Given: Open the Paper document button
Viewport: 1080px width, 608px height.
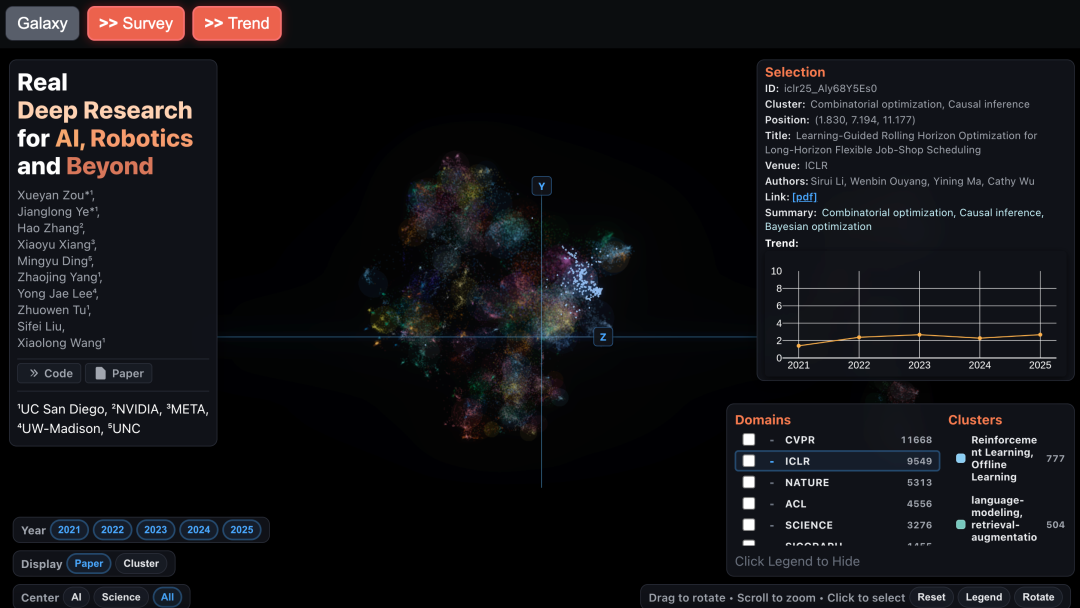Looking at the screenshot, I should click(x=118, y=373).
